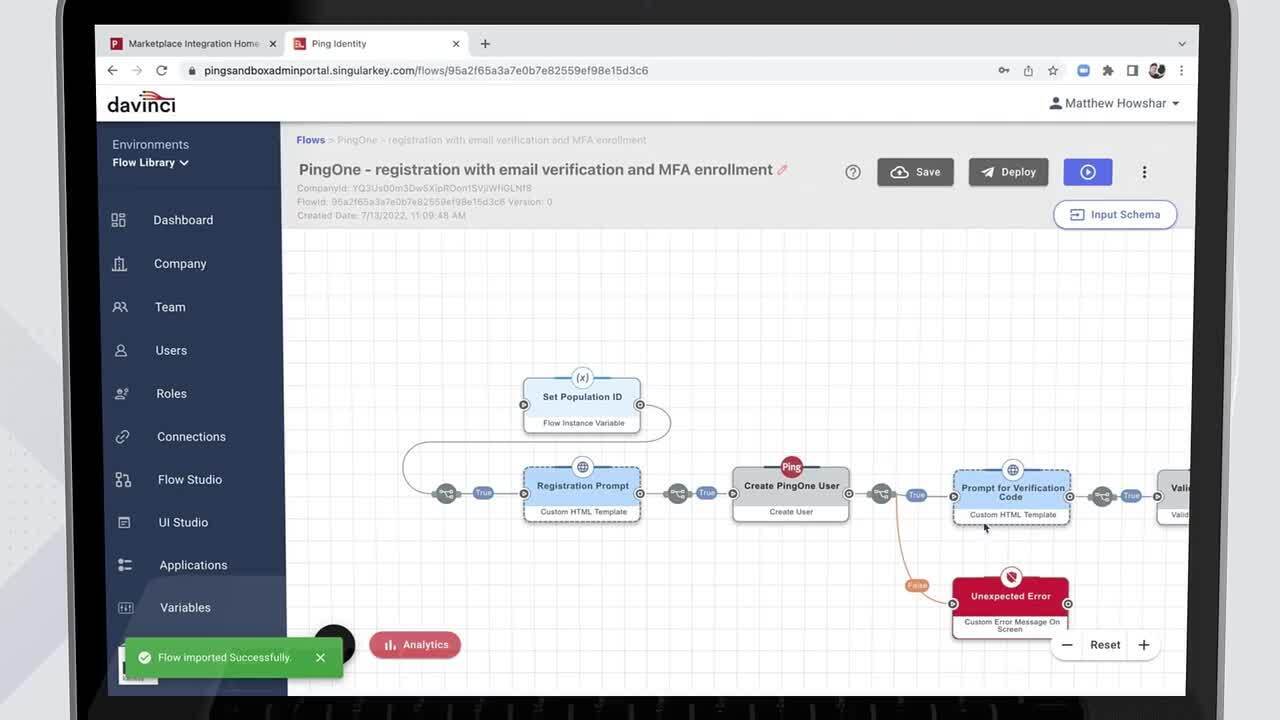This screenshot has height=720, width=1280.
Task: Go to Connections in the sidebar
Action: 191,437
